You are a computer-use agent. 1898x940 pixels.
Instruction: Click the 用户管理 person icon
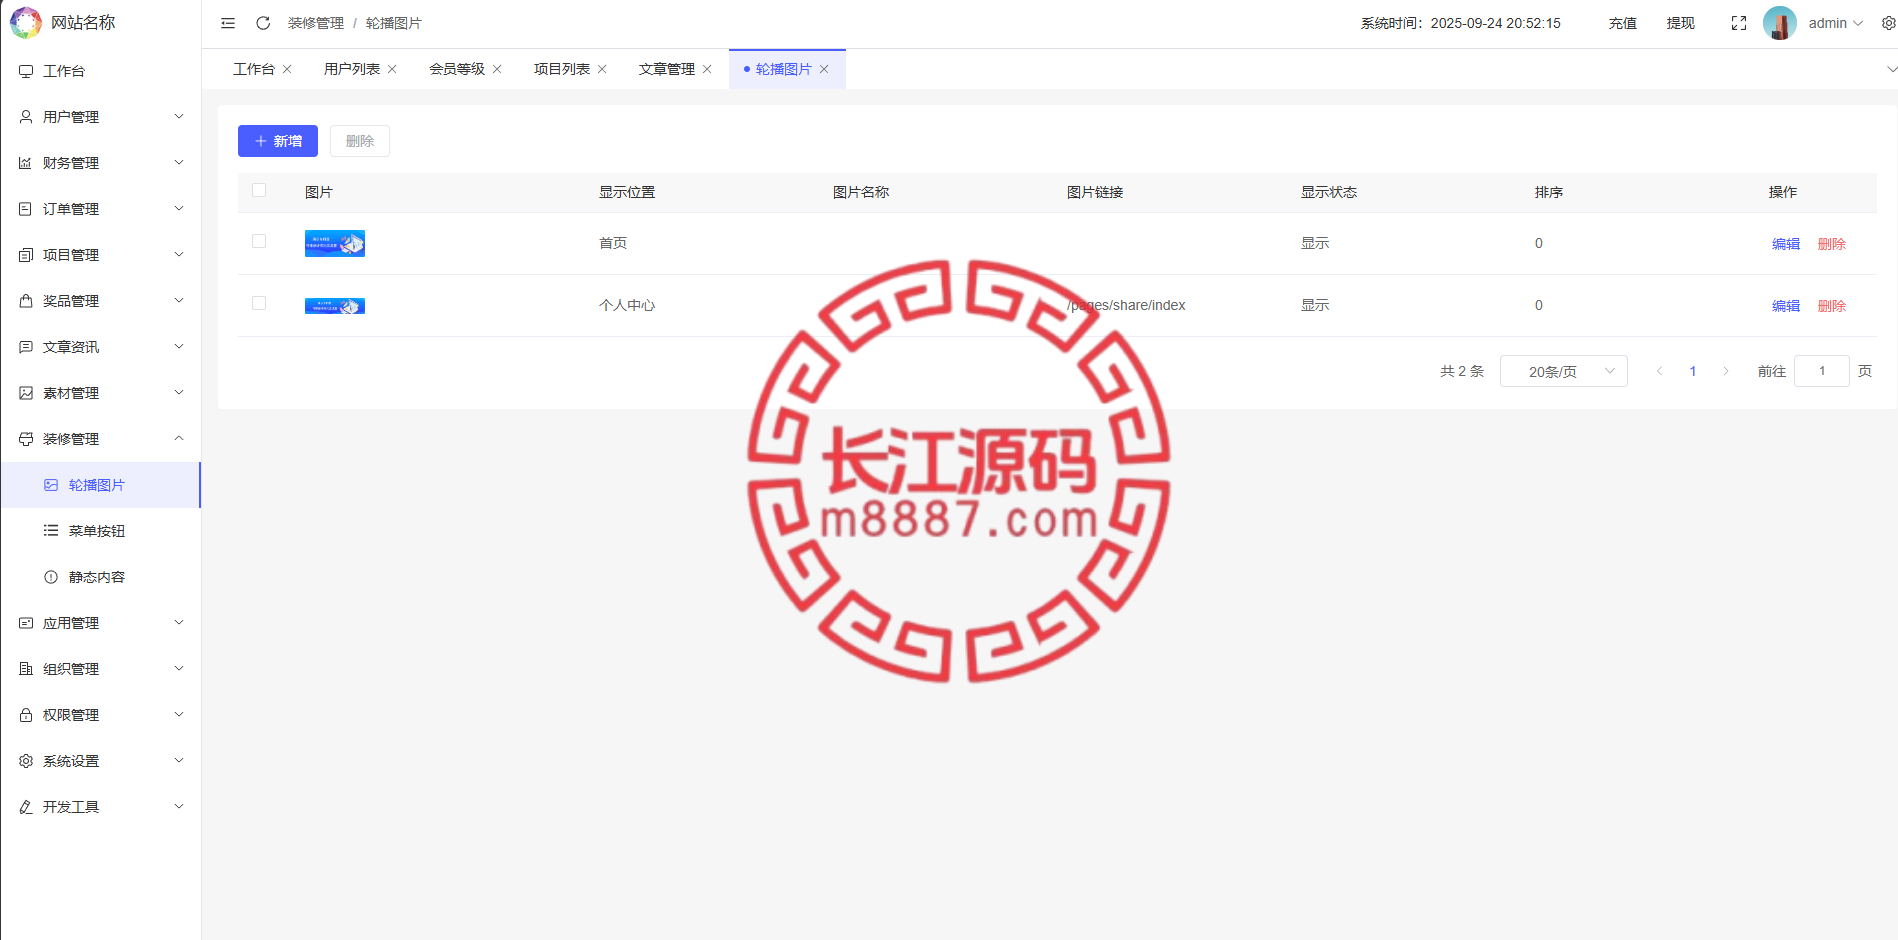tap(26, 117)
